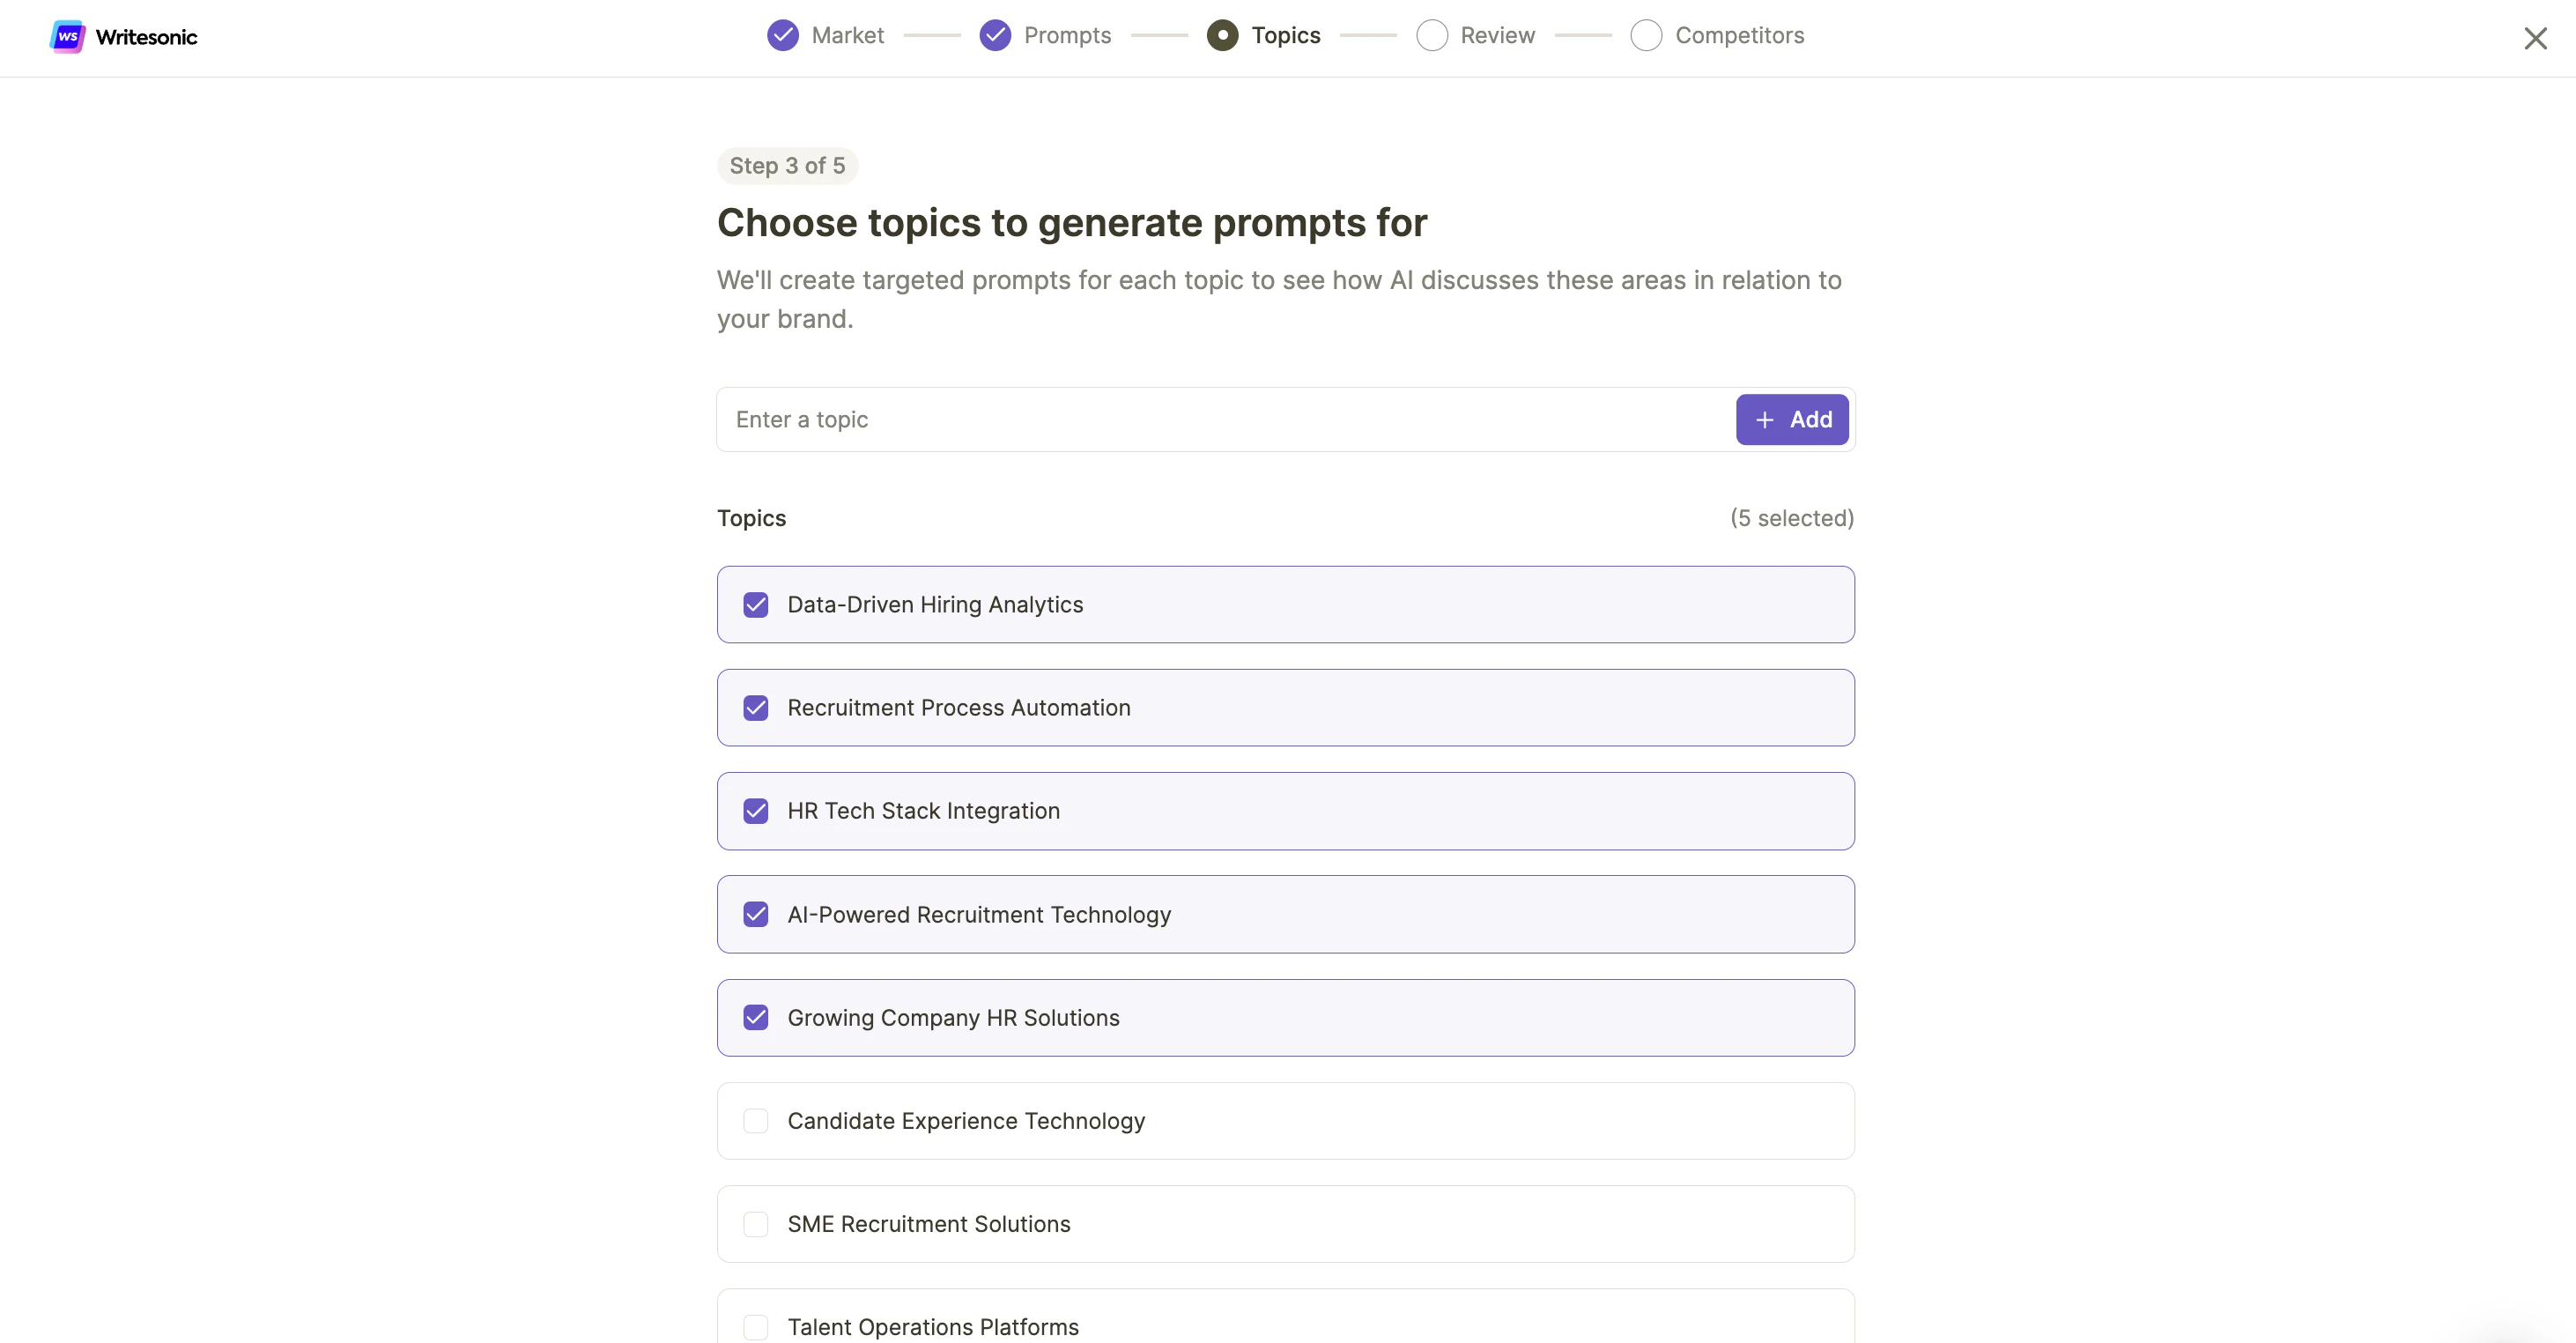2576x1343 pixels.
Task: Uncheck Data-Driven Hiring Analytics checkbox
Action: click(x=756, y=605)
